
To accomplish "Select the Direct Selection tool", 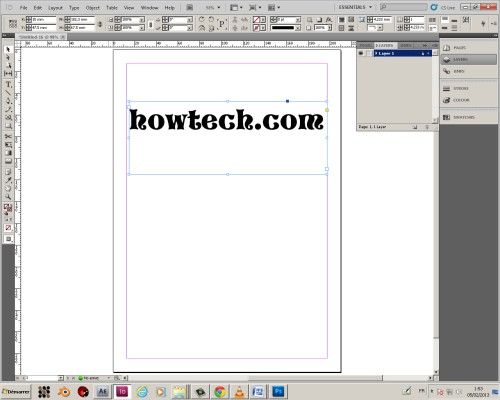I will [x=8, y=57].
